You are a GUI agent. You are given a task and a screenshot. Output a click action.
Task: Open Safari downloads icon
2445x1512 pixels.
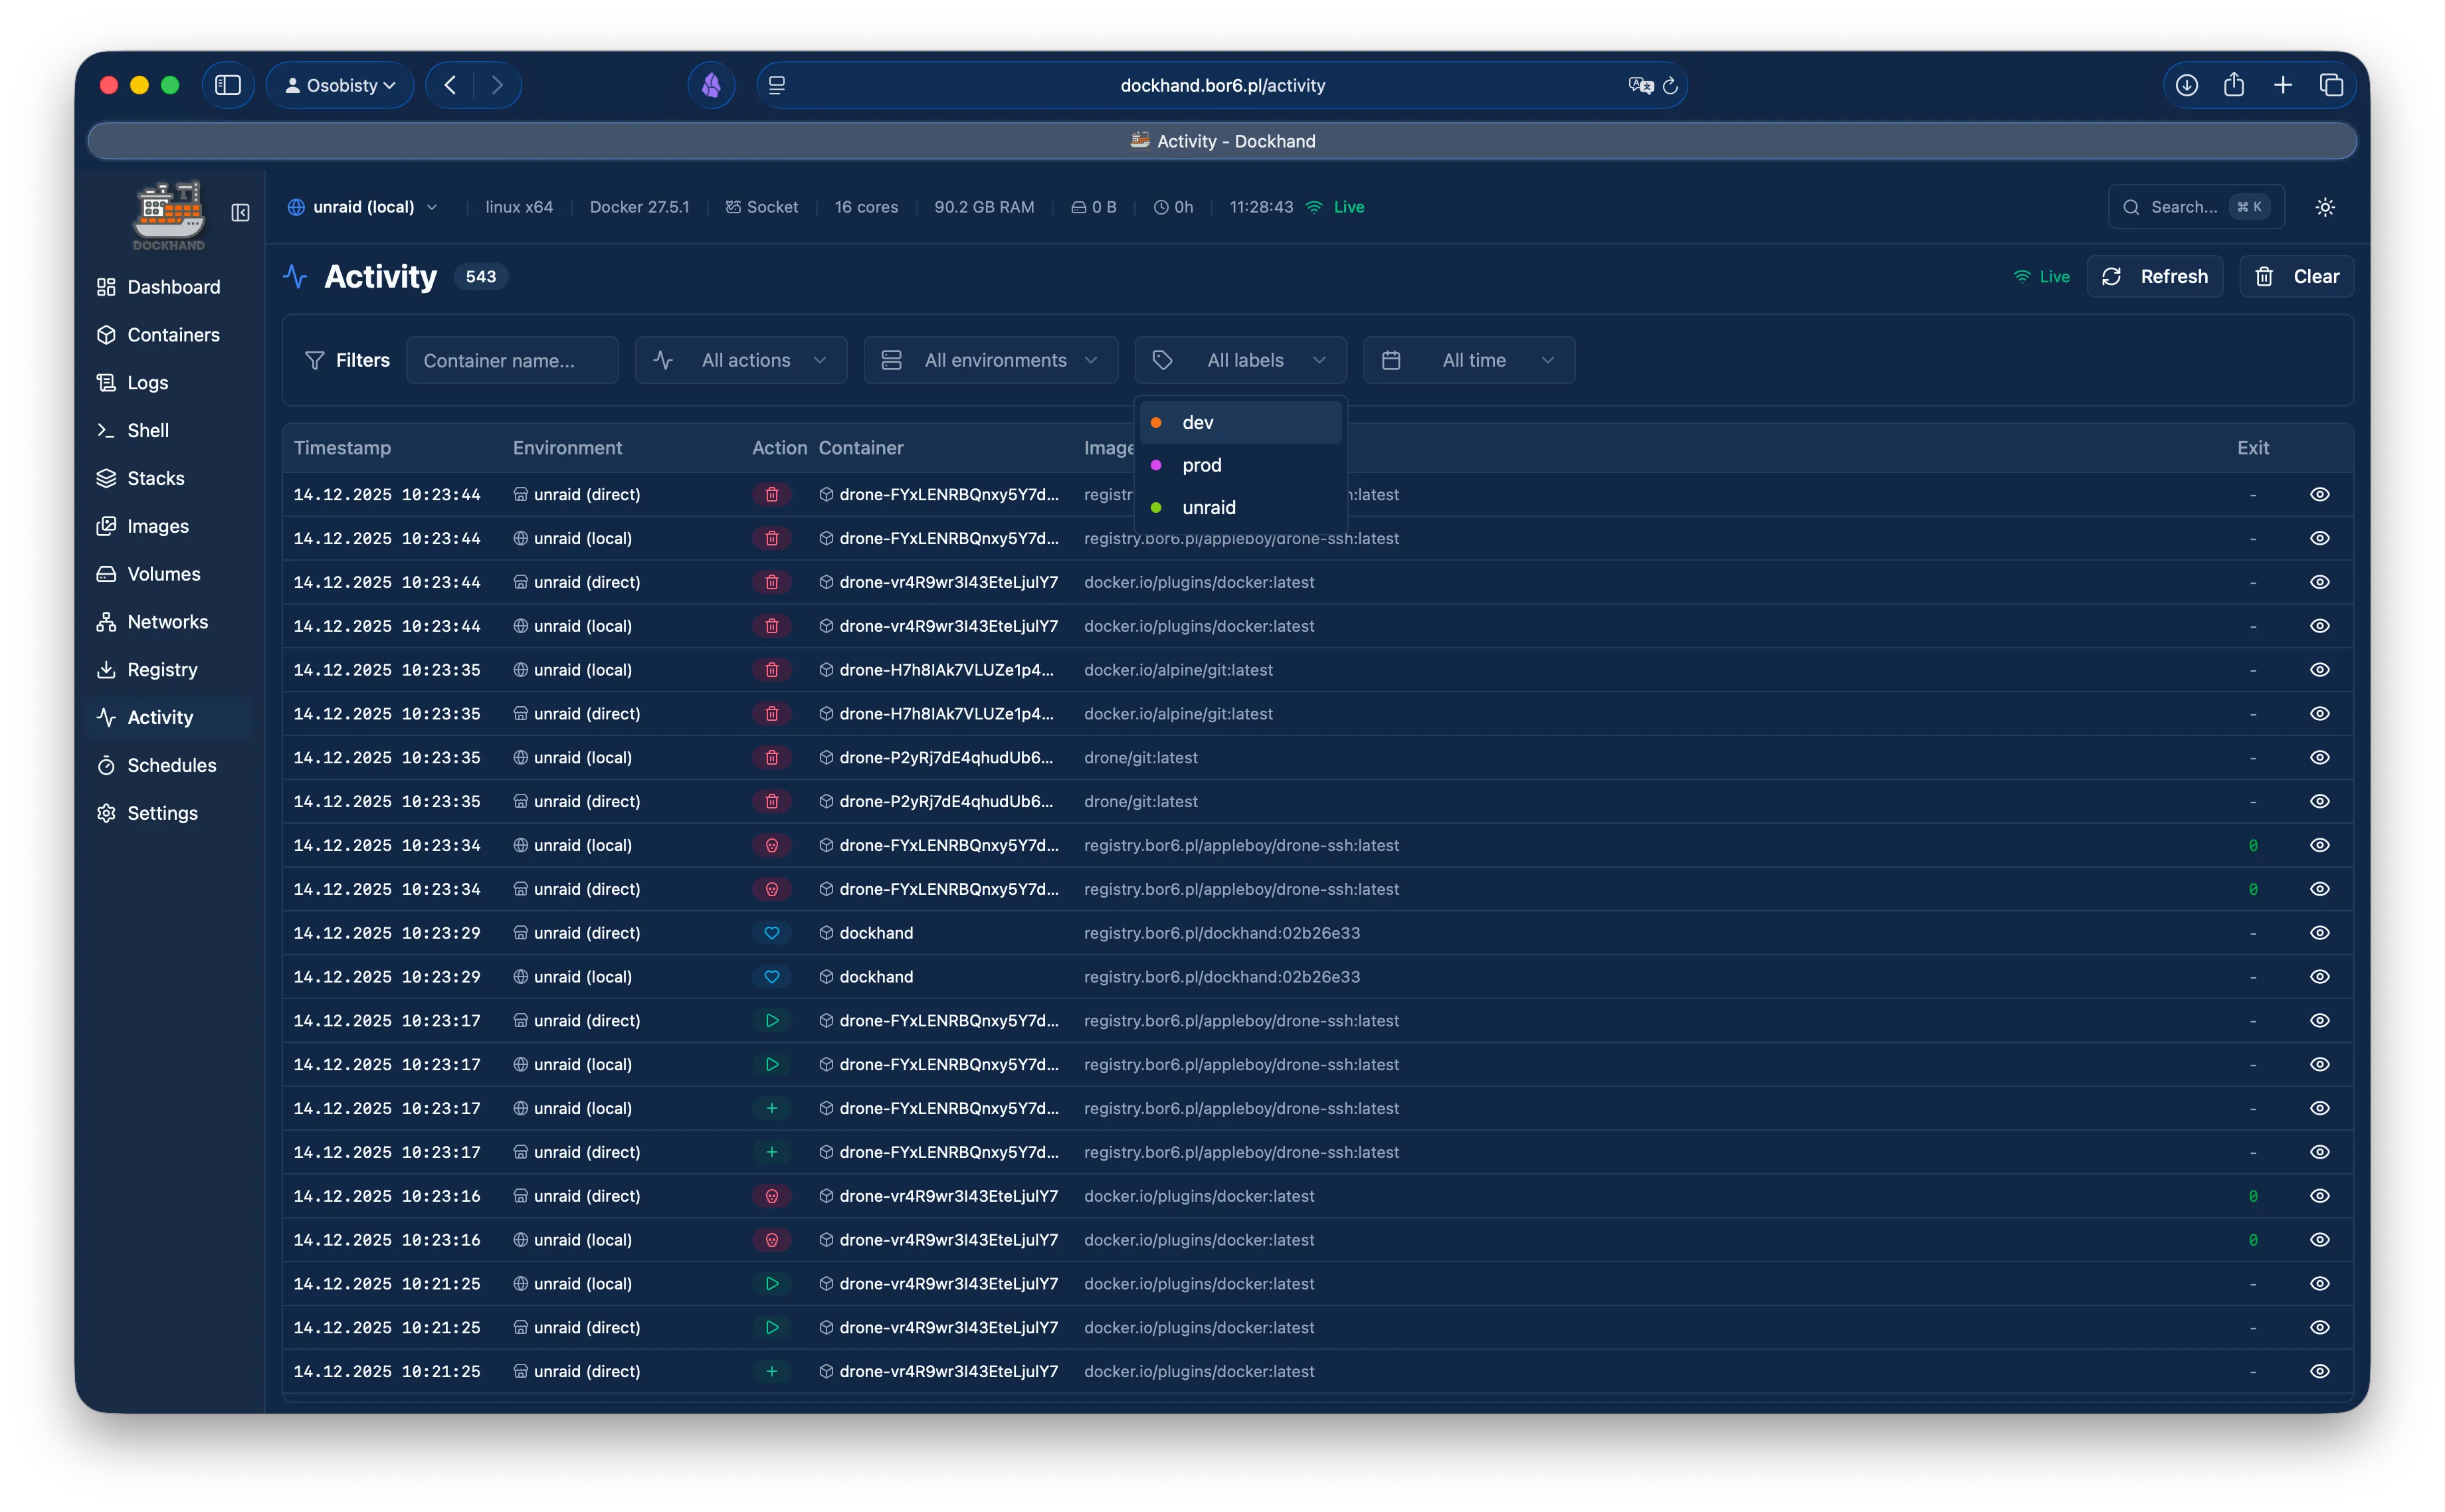point(2186,85)
